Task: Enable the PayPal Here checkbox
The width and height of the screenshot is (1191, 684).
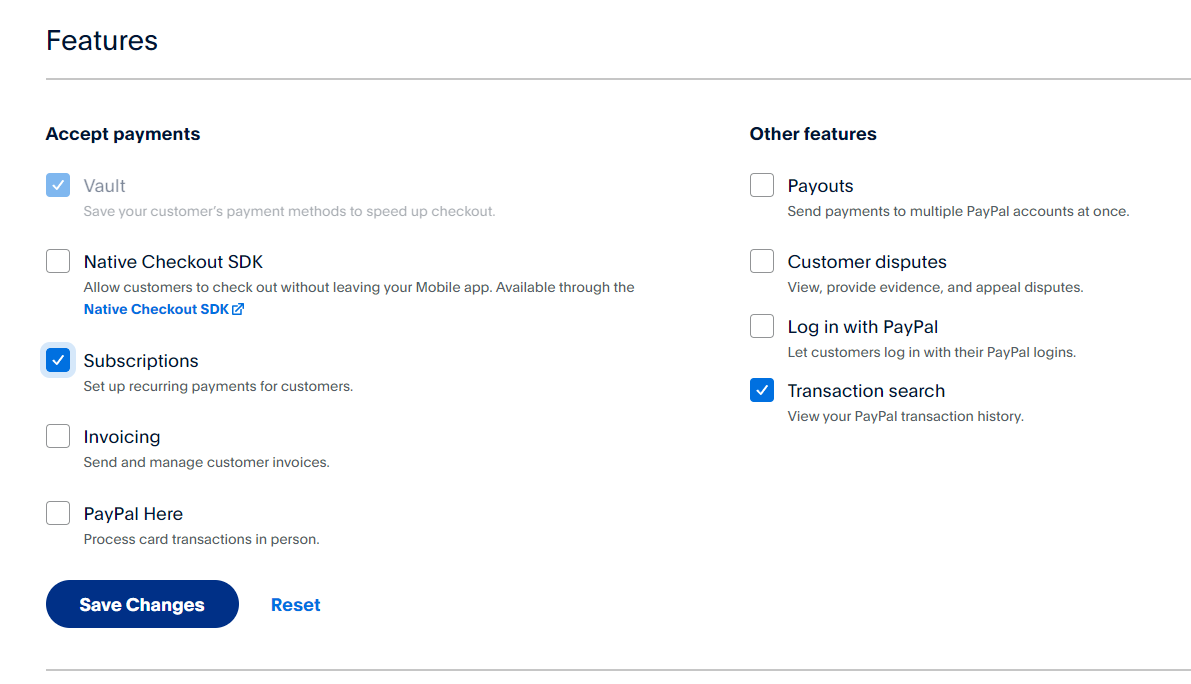Action: (58, 513)
